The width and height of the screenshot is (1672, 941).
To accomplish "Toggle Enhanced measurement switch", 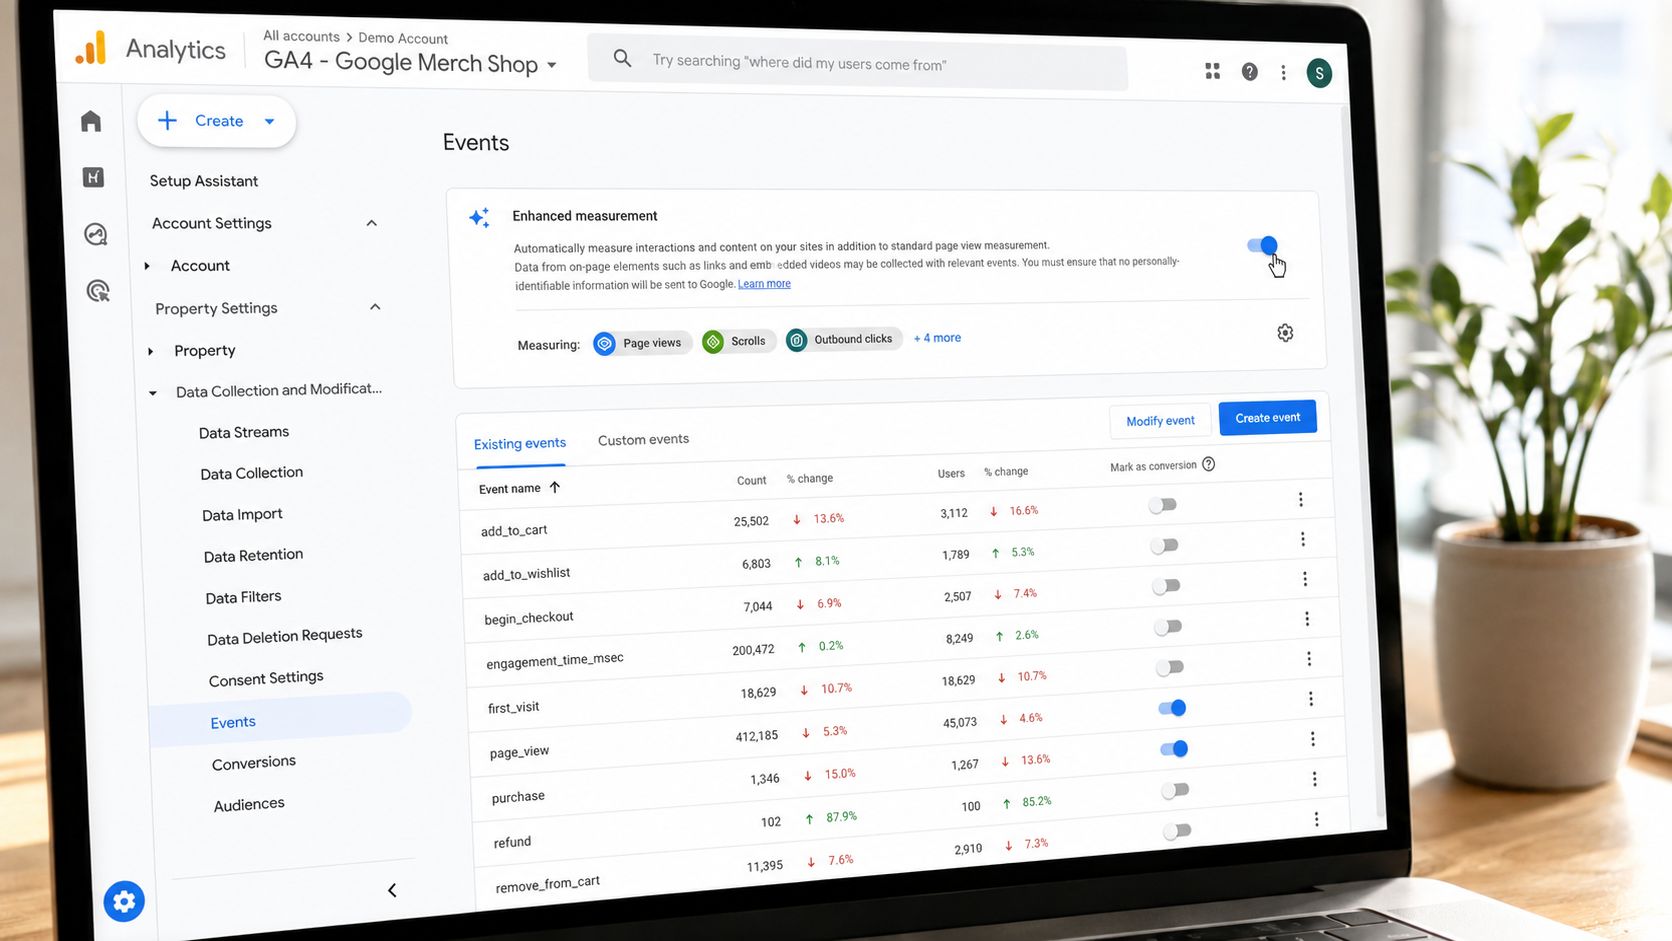I will (1262, 245).
